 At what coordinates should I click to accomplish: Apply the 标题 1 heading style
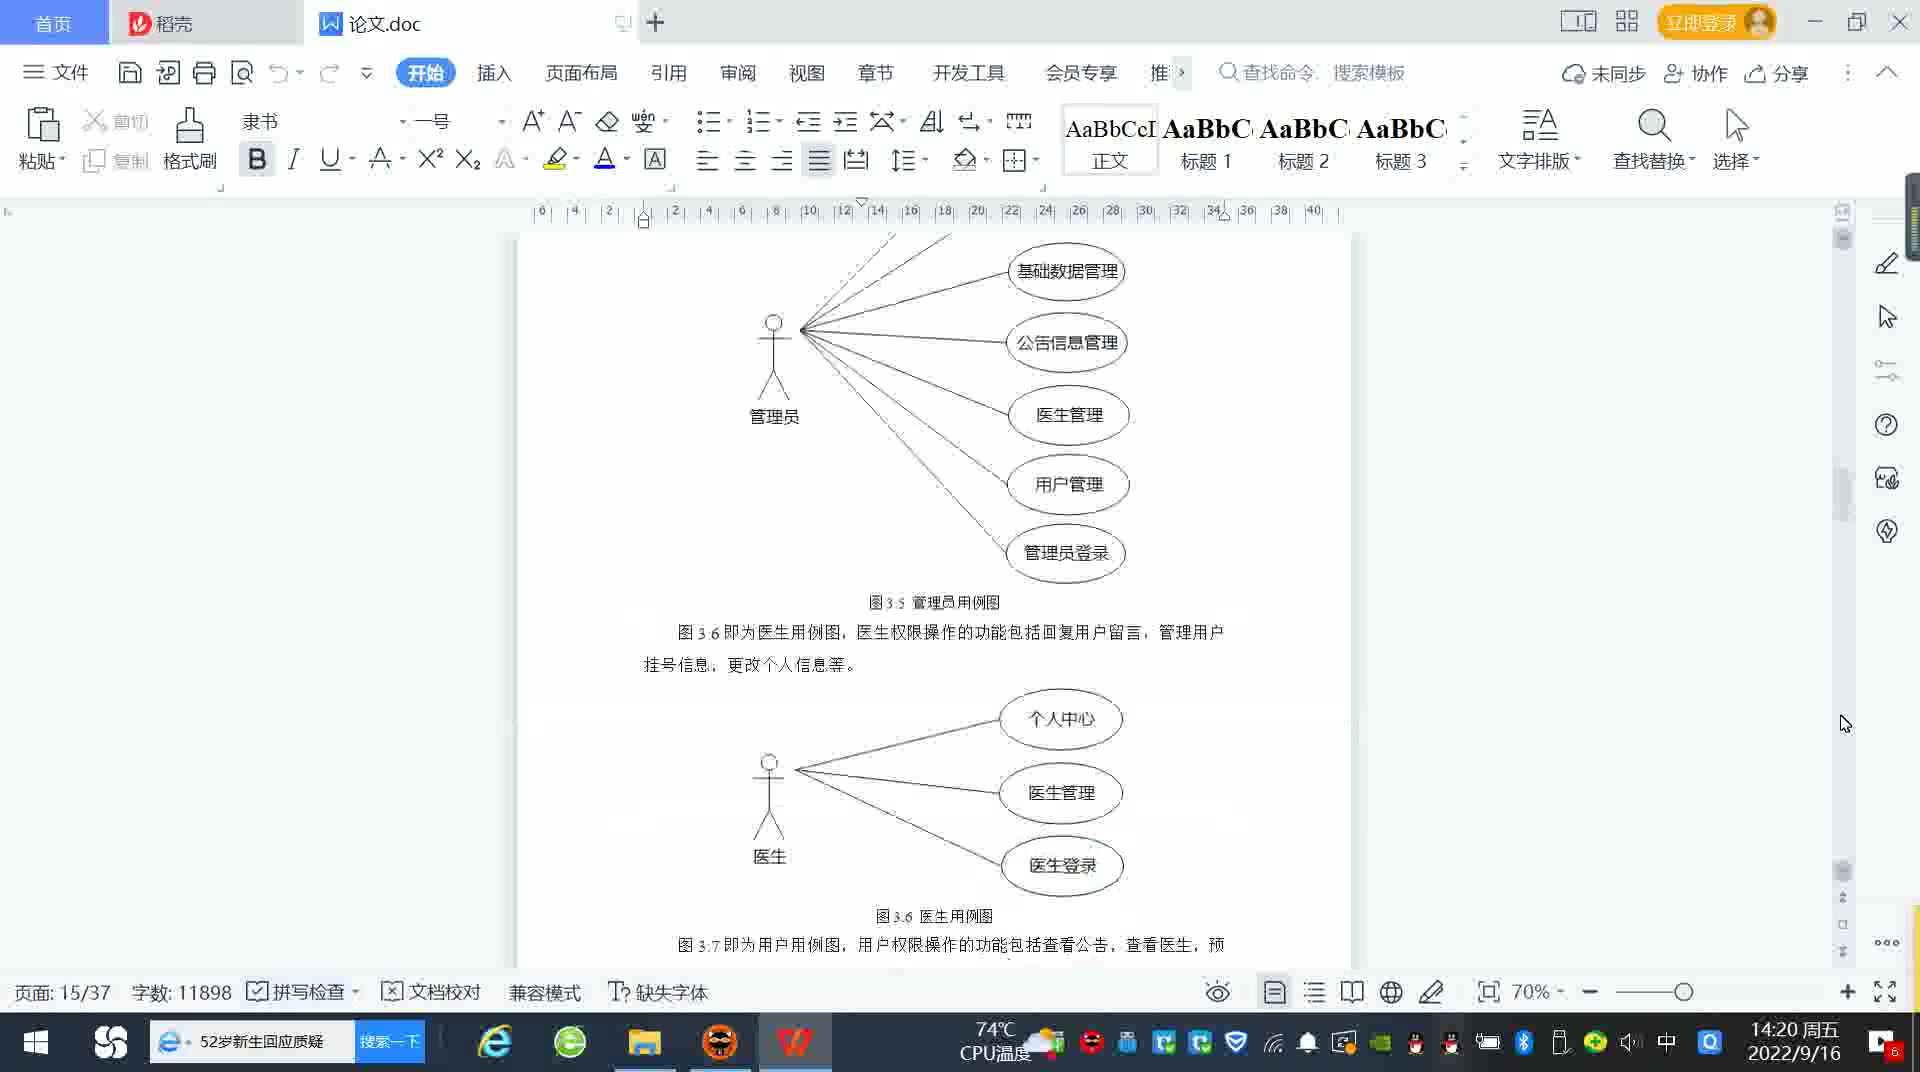1206,141
